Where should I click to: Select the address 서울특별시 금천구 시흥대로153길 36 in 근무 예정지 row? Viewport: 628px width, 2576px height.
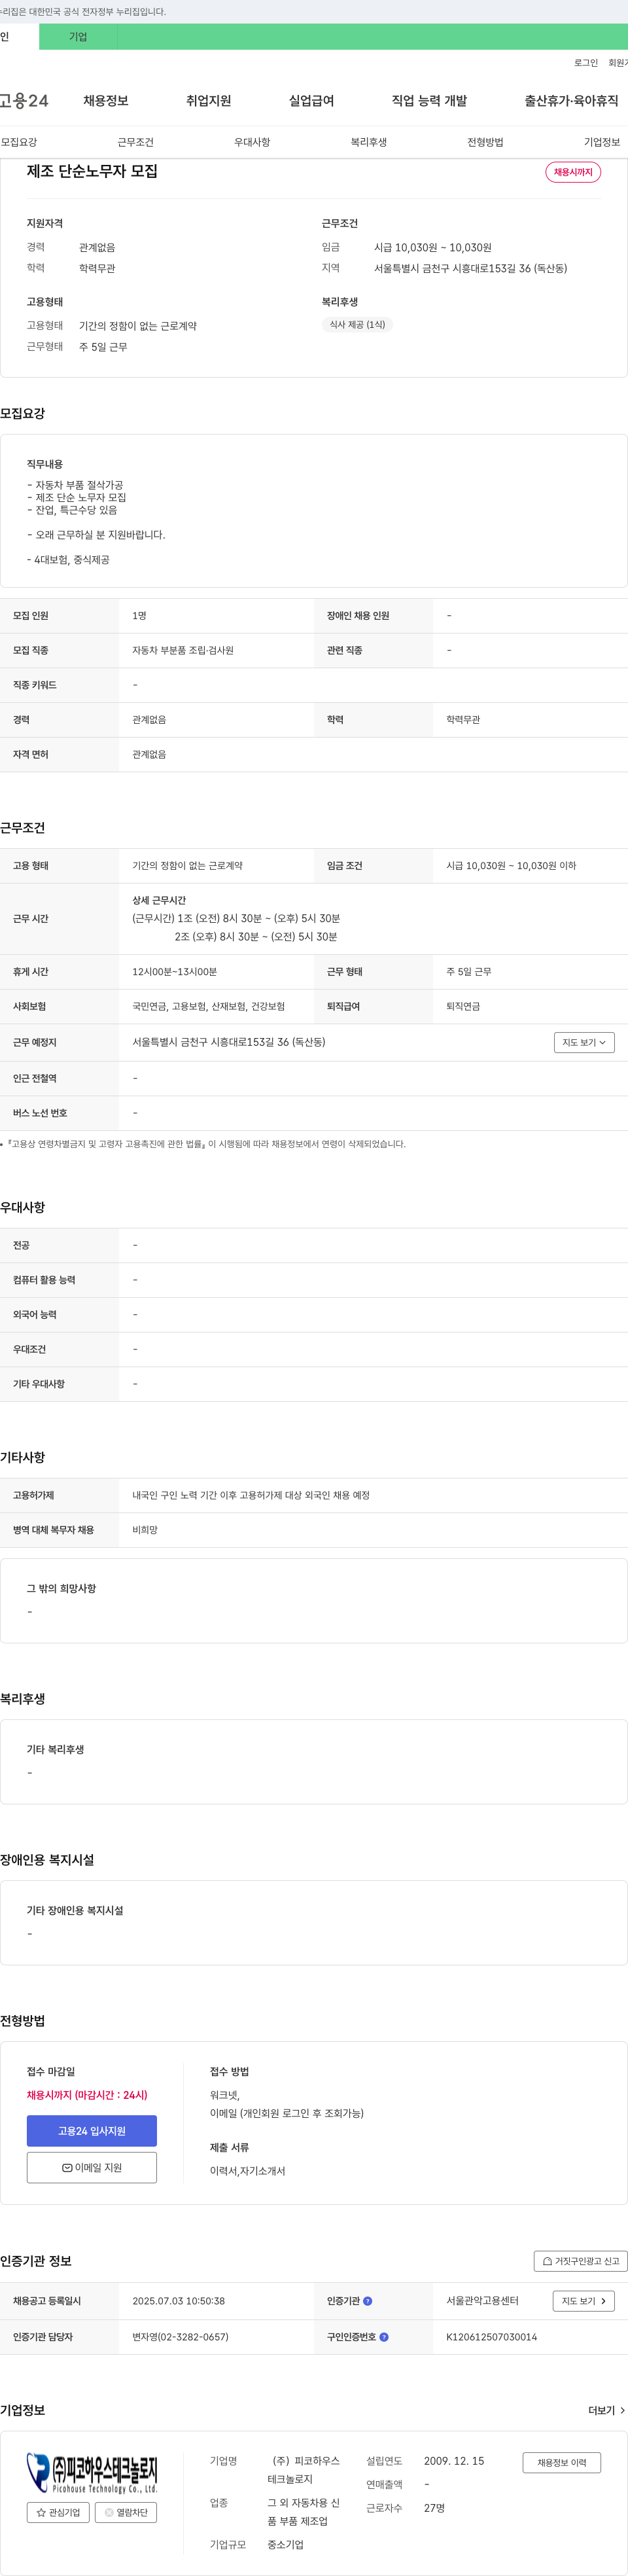(x=229, y=1042)
